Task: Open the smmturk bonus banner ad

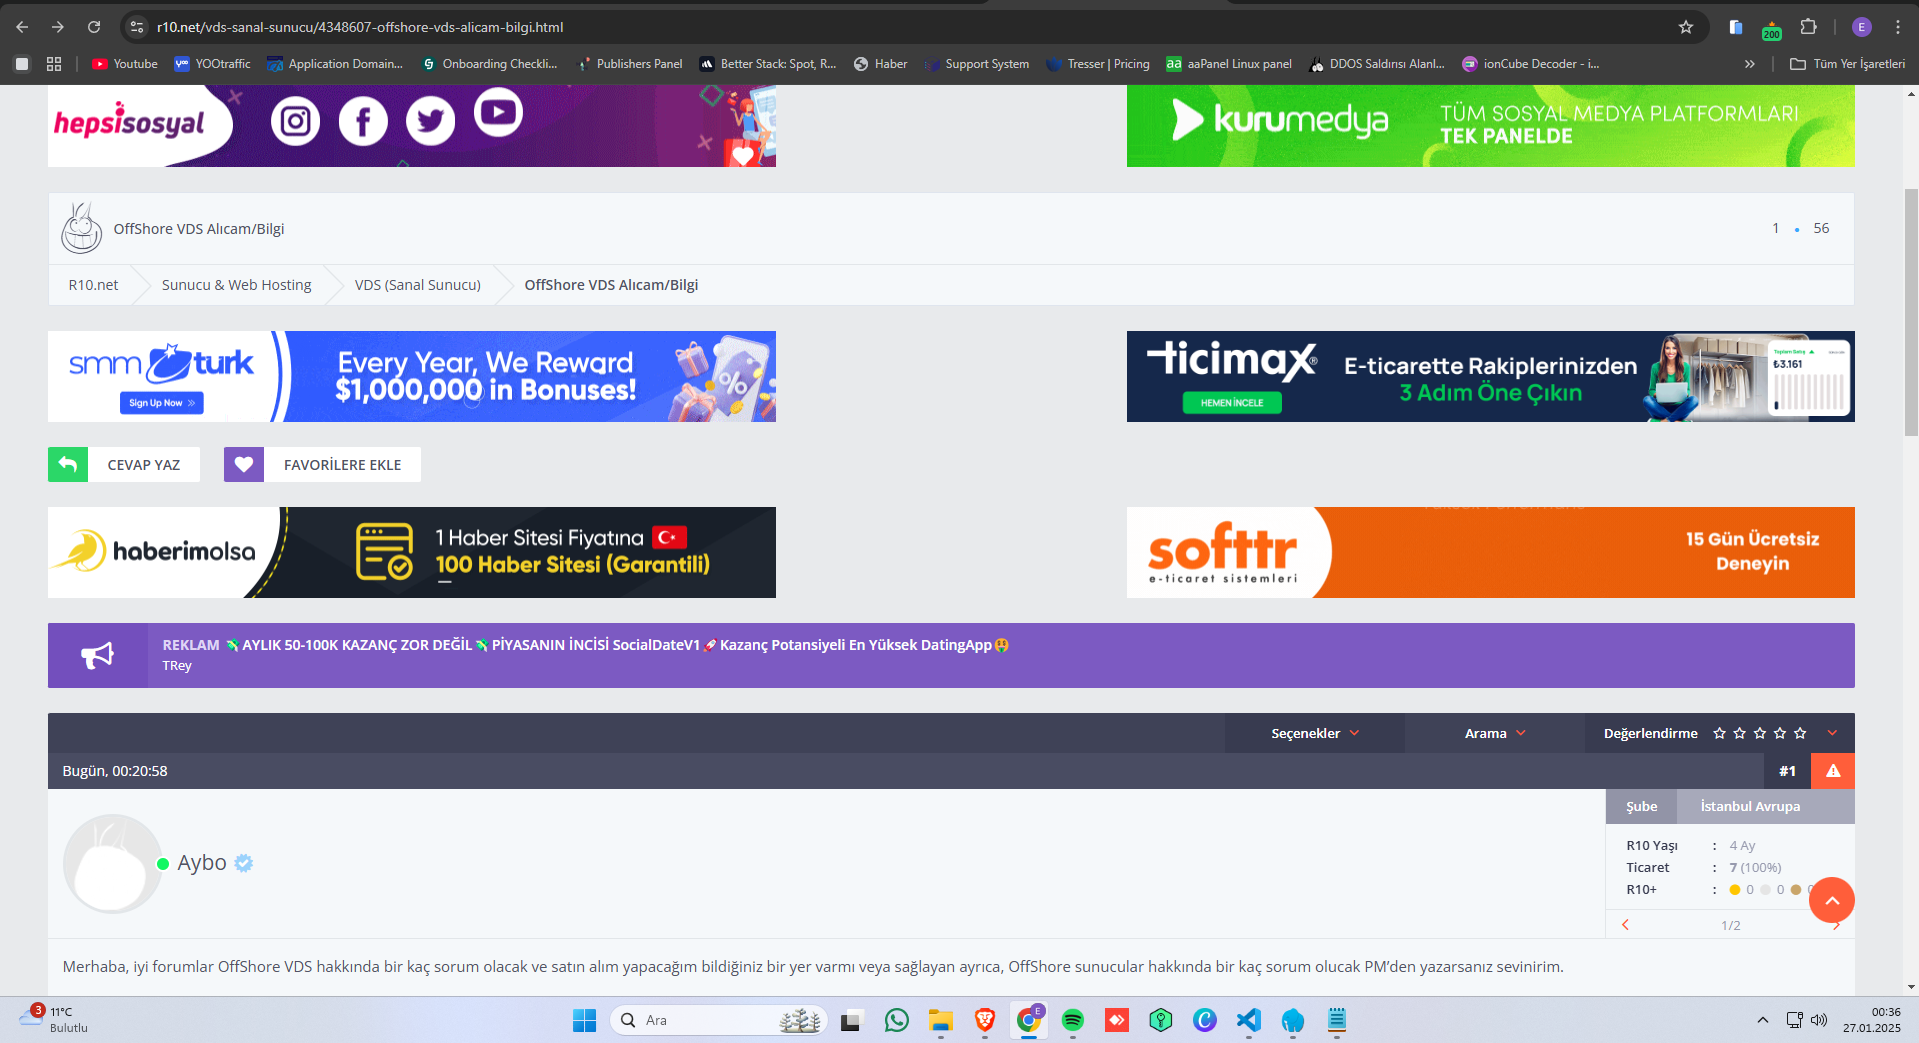Action: (412, 376)
